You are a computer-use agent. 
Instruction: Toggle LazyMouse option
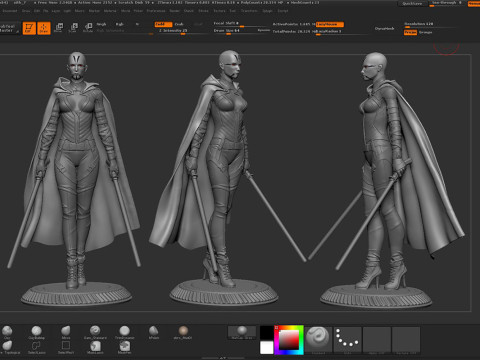(330, 24)
